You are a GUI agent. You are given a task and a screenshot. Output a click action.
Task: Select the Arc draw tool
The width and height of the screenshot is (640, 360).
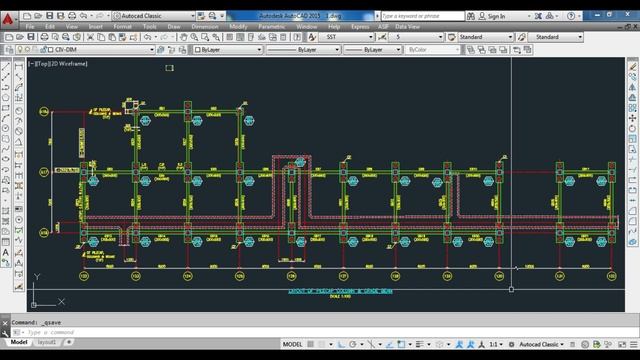[x=6, y=118]
